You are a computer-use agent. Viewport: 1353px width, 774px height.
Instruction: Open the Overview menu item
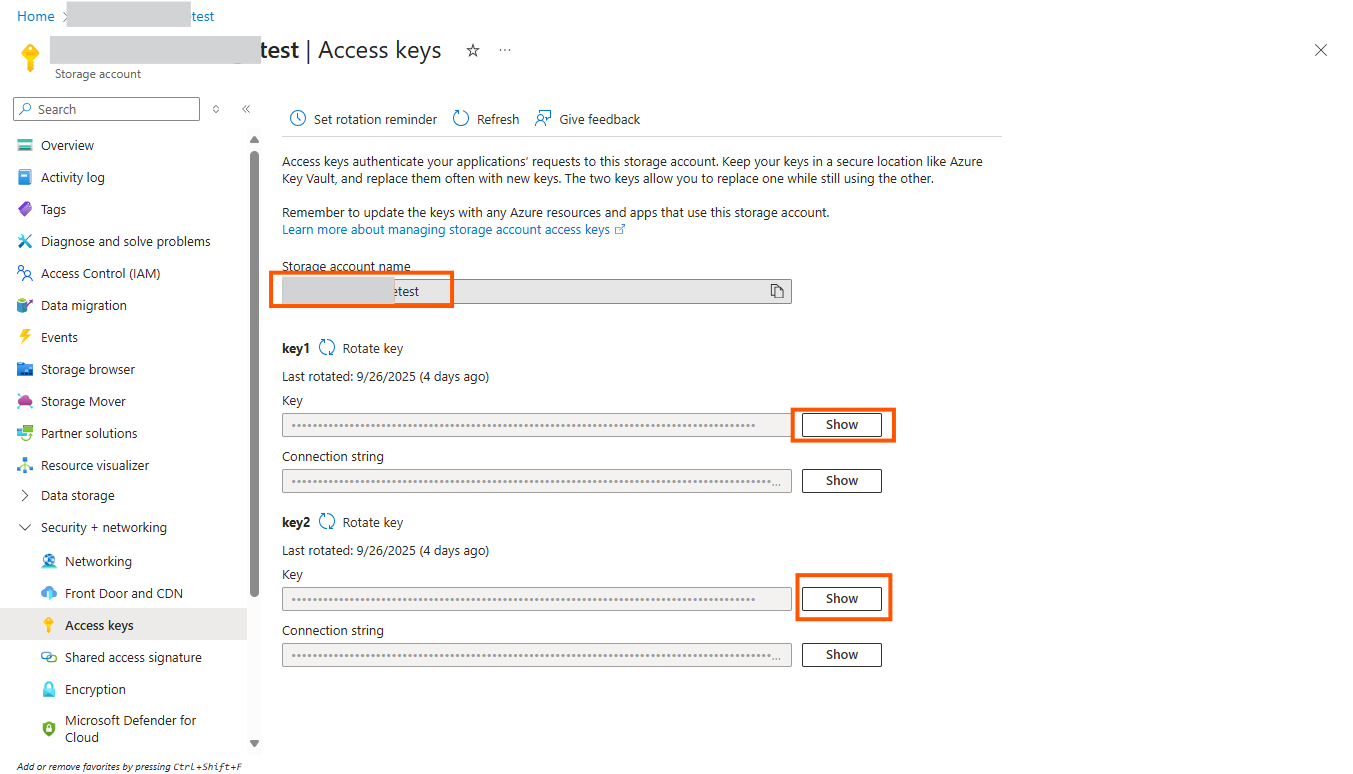click(68, 146)
